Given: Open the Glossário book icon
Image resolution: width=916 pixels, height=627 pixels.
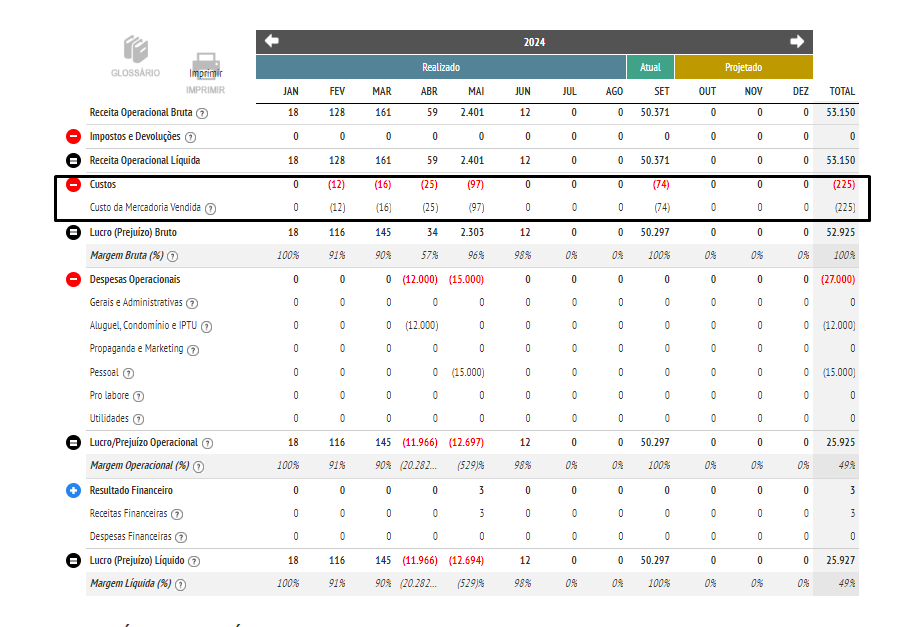Looking at the screenshot, I should pos(136,49).
